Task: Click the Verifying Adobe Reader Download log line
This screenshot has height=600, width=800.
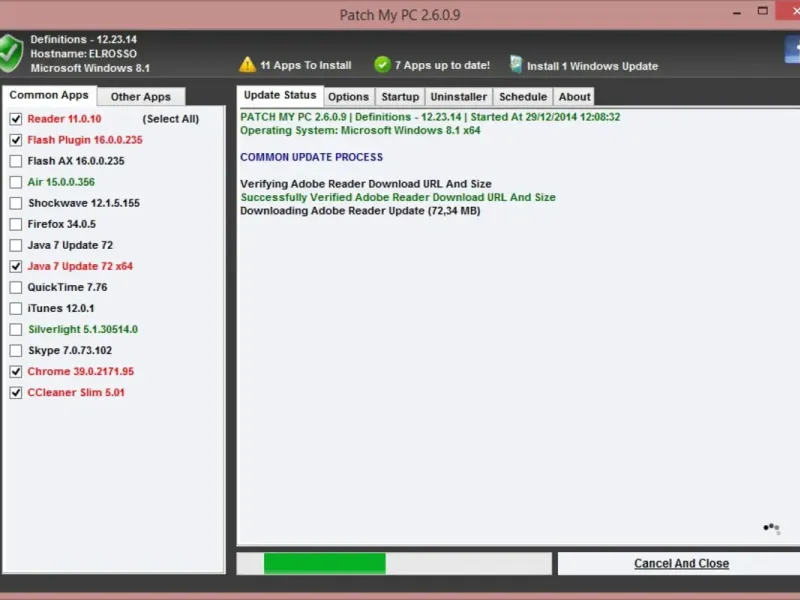Action: tap(366, 184)
